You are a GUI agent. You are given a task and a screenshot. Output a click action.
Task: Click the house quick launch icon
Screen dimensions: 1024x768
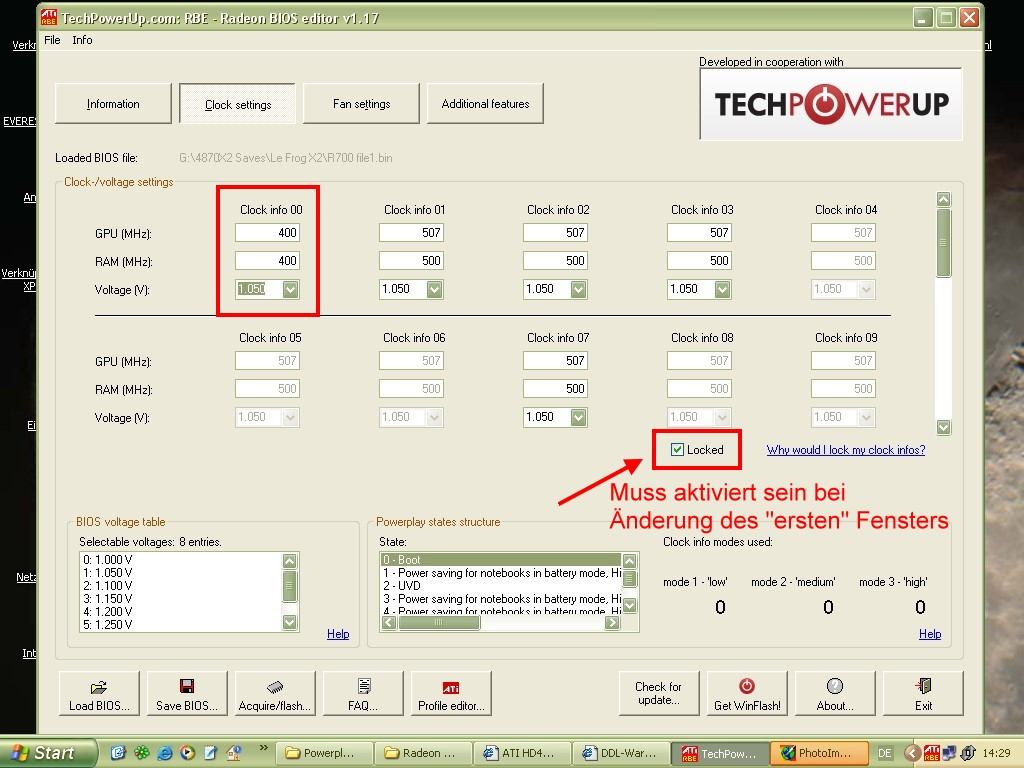point(233,753)
